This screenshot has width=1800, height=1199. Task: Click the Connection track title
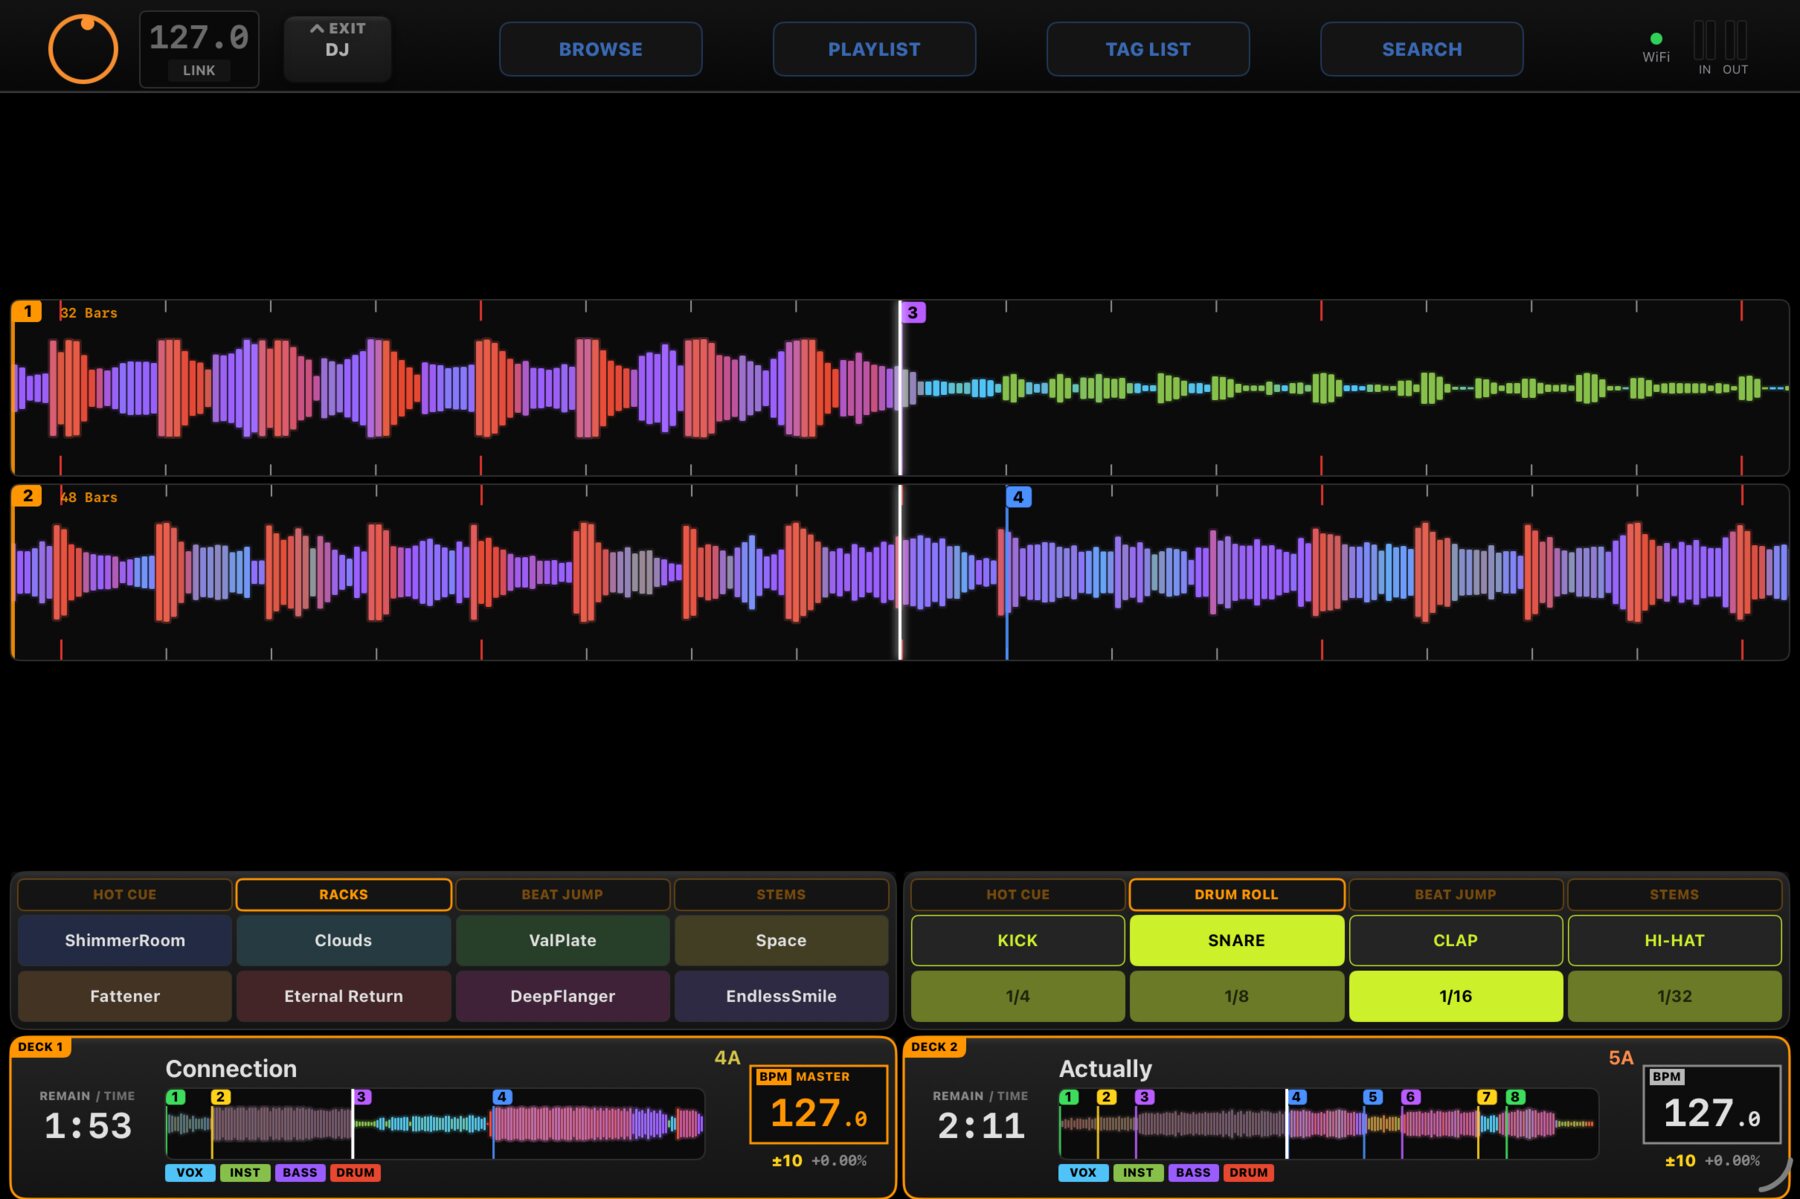231,1068
